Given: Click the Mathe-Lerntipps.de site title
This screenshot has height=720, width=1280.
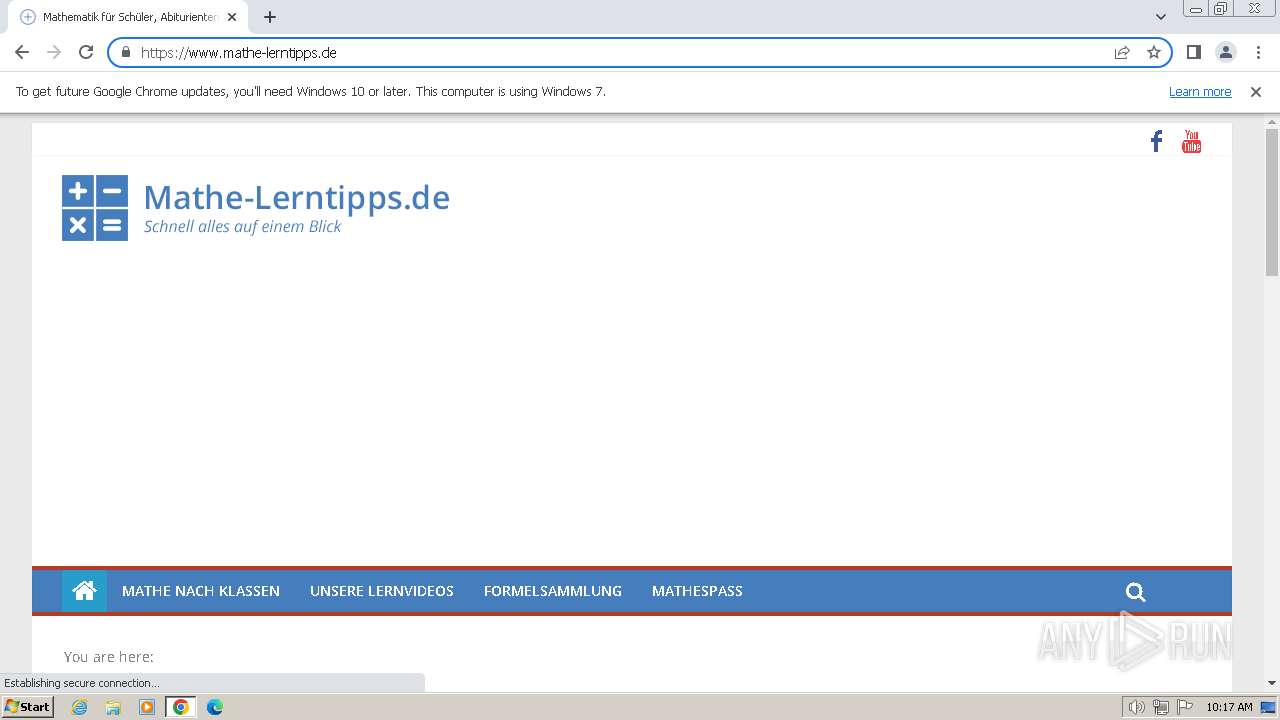Looking at the screenshot, I should point(297,197).
